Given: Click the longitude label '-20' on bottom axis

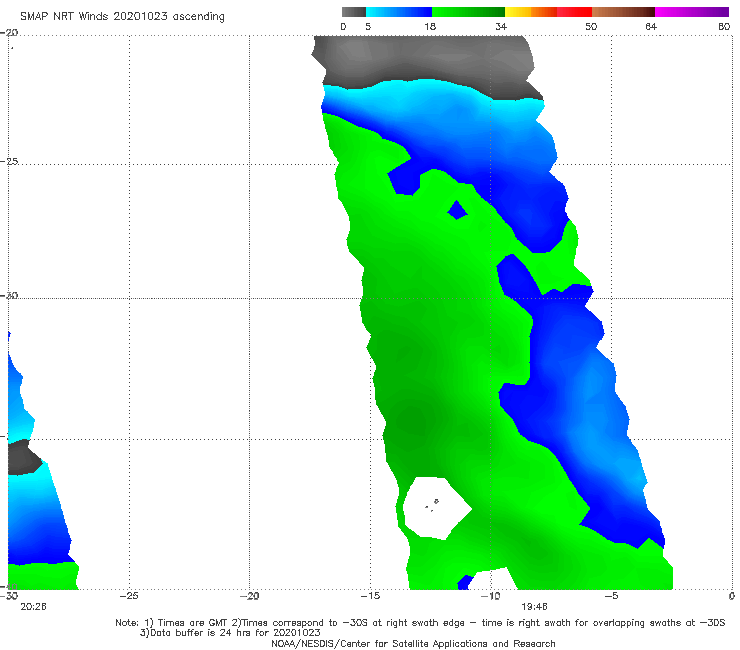Looking at the screenshot, I should click(x=249, y=596).
